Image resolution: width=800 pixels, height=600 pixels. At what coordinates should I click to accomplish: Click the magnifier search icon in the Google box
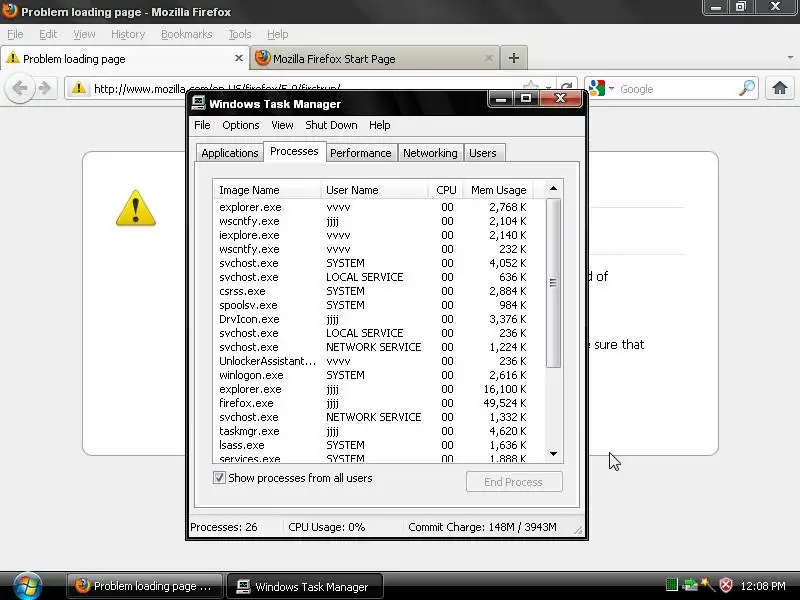click(x=746, y=88)
